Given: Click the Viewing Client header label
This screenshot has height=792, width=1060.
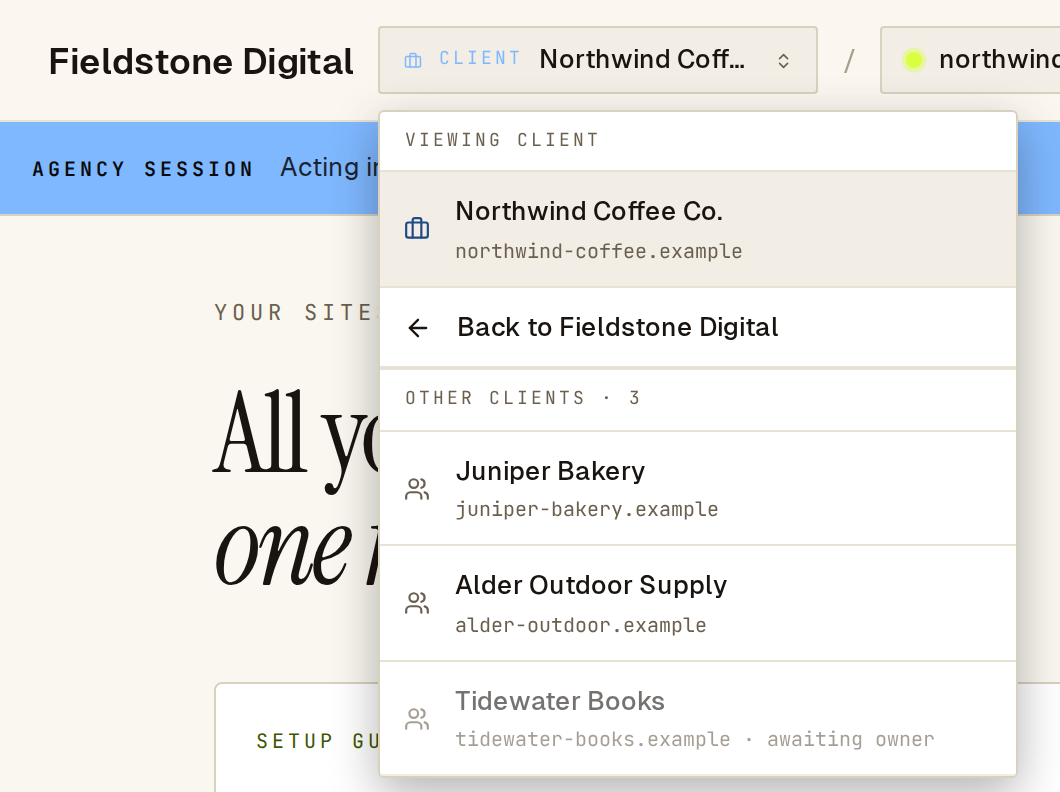Looking at the screenshot, I should (x=502, y=140).
